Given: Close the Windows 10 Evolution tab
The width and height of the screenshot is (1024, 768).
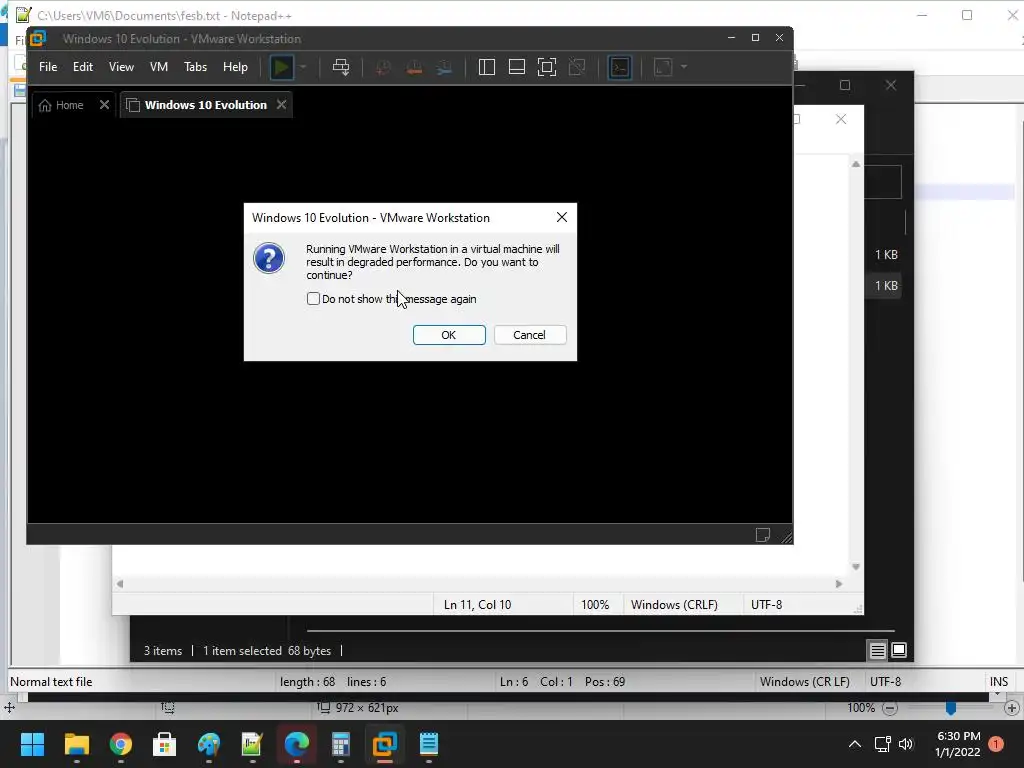Looking at the screenshot, I should point(281,104).
